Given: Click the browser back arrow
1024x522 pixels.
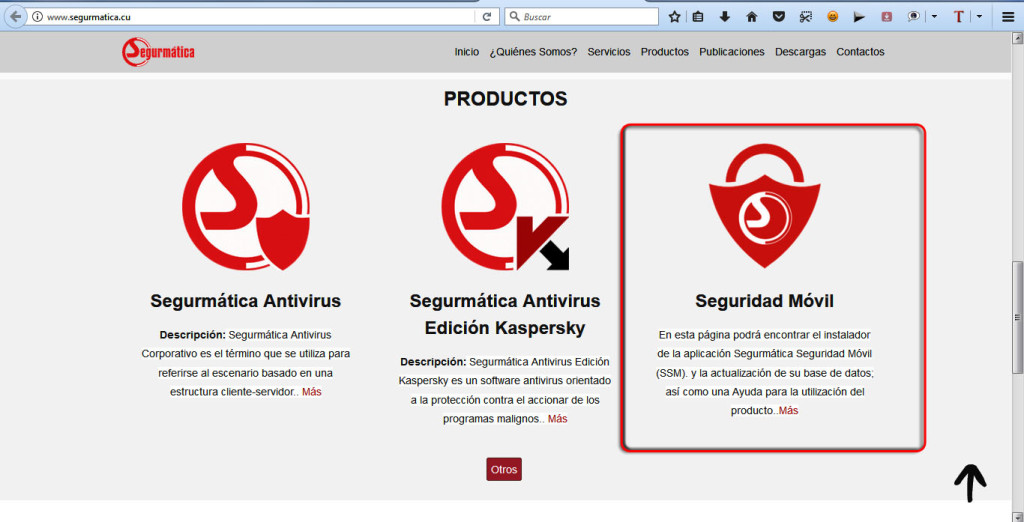Looking at the screenshot, I should pyautogui.click(x=15, y=17).
